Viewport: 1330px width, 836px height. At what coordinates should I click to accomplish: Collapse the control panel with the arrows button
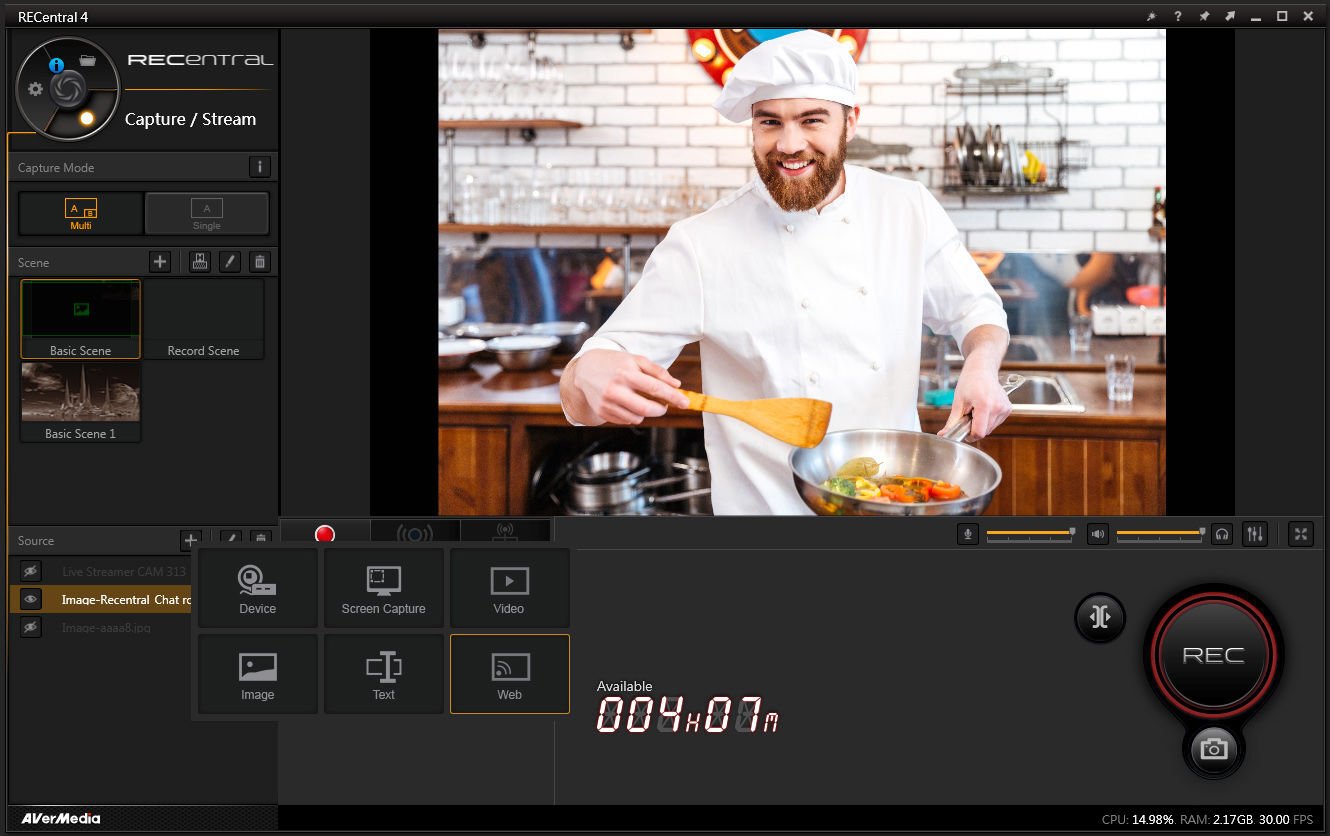(x=1100, y=617)
